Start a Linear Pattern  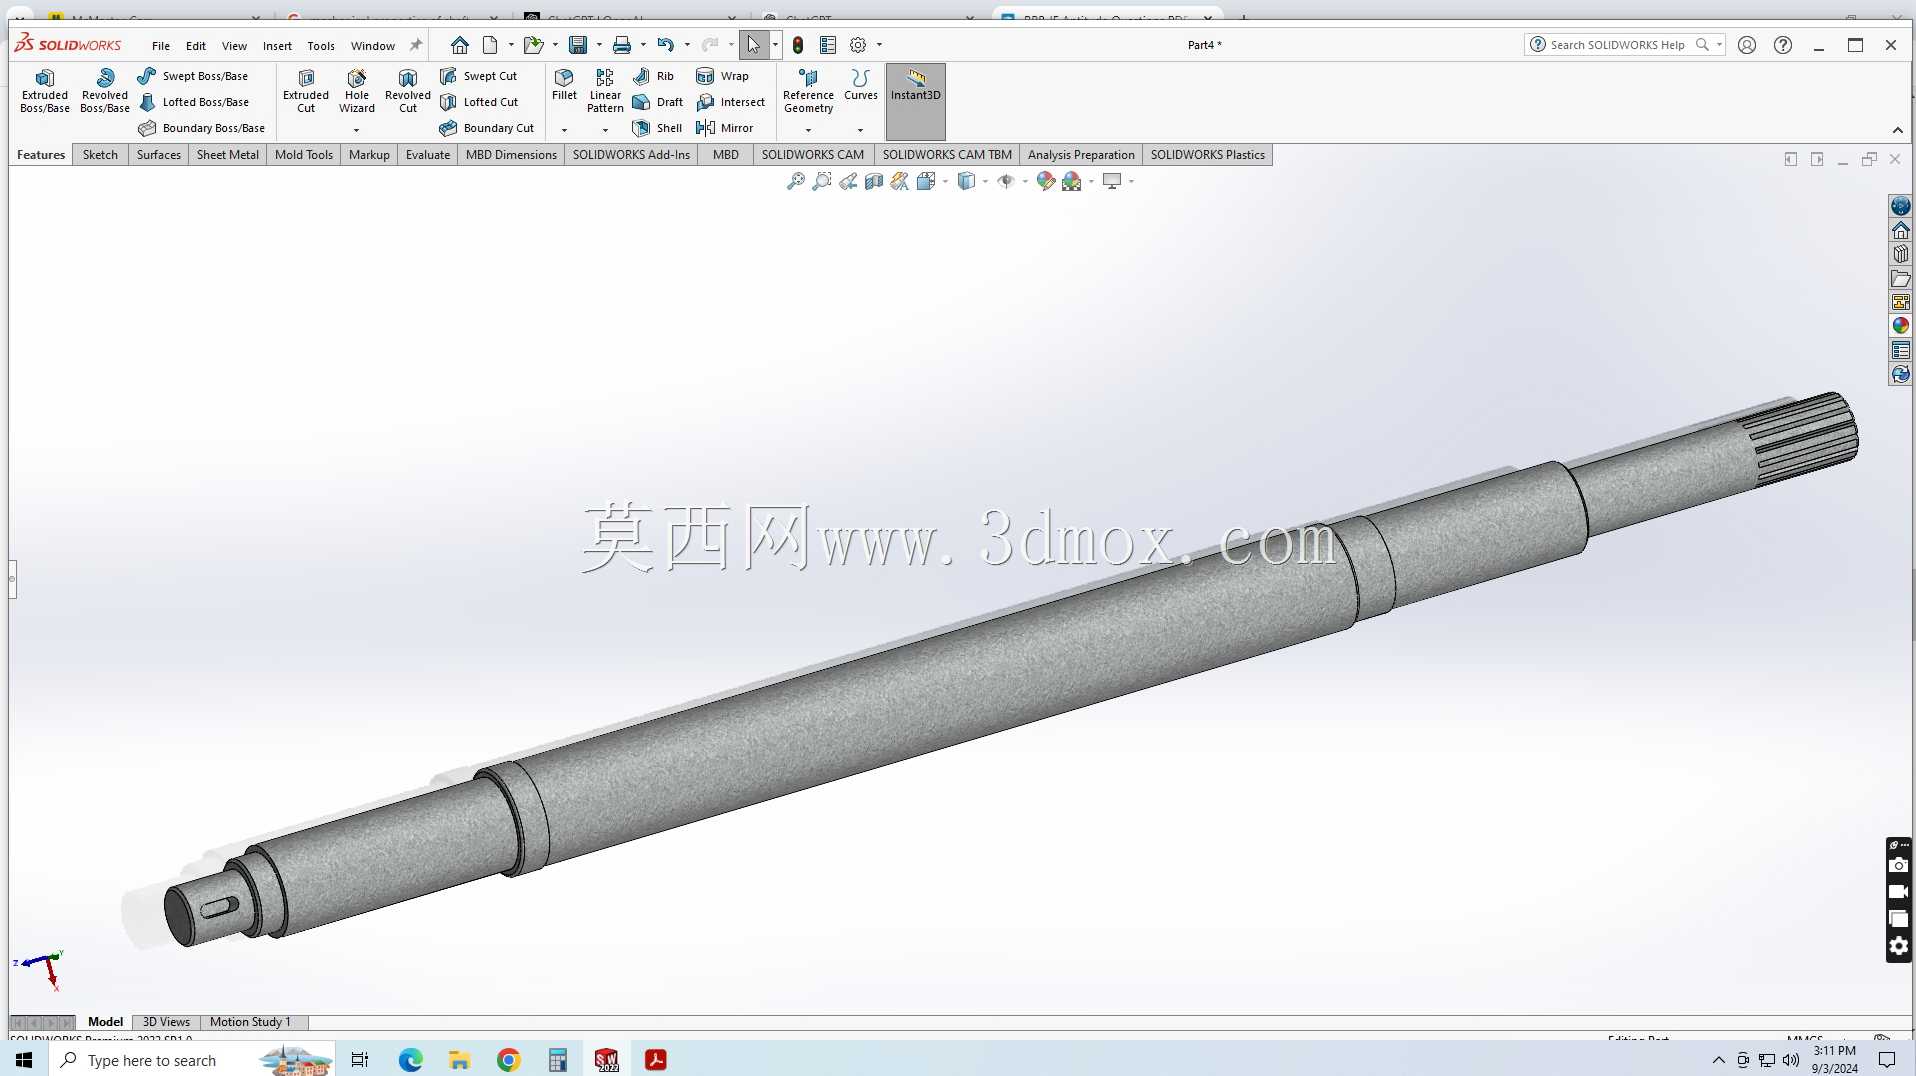click(x=605, y=90)
